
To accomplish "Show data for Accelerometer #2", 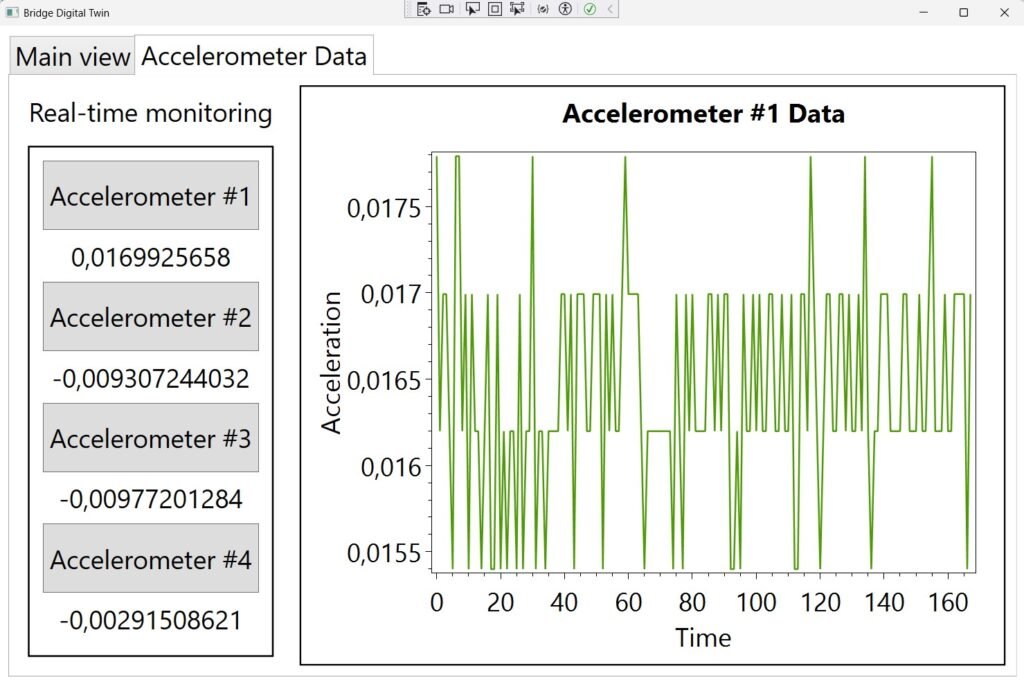I will coord(151,317).
